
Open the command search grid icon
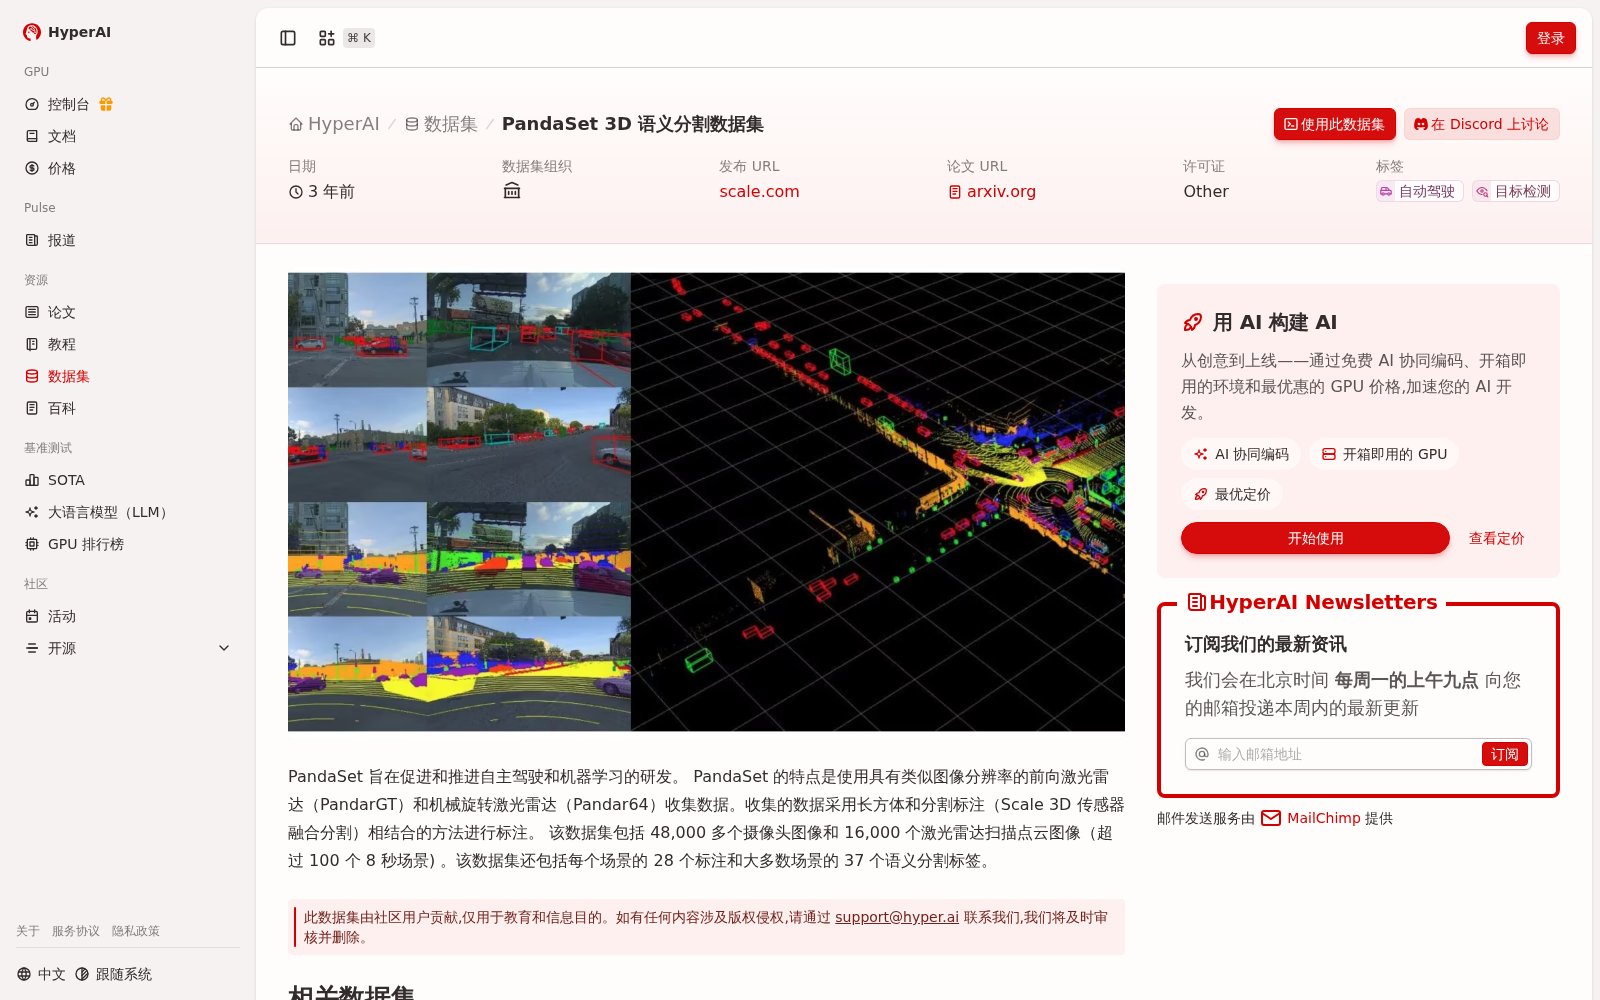click(x=327, y=38)
